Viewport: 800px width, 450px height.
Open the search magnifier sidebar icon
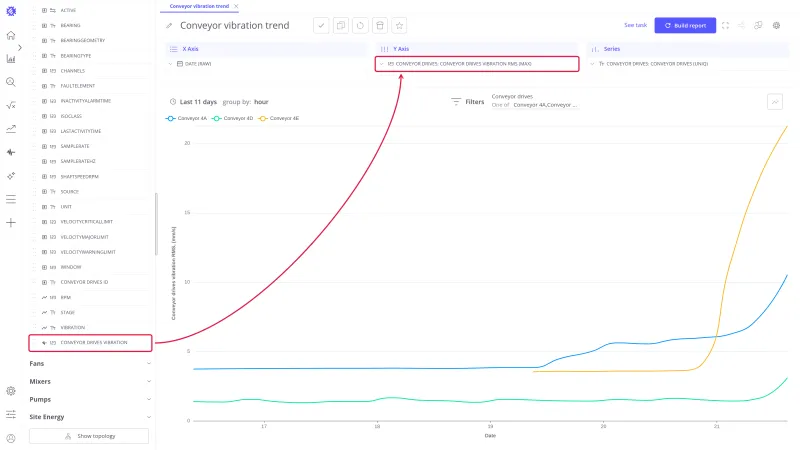point(11,82)
